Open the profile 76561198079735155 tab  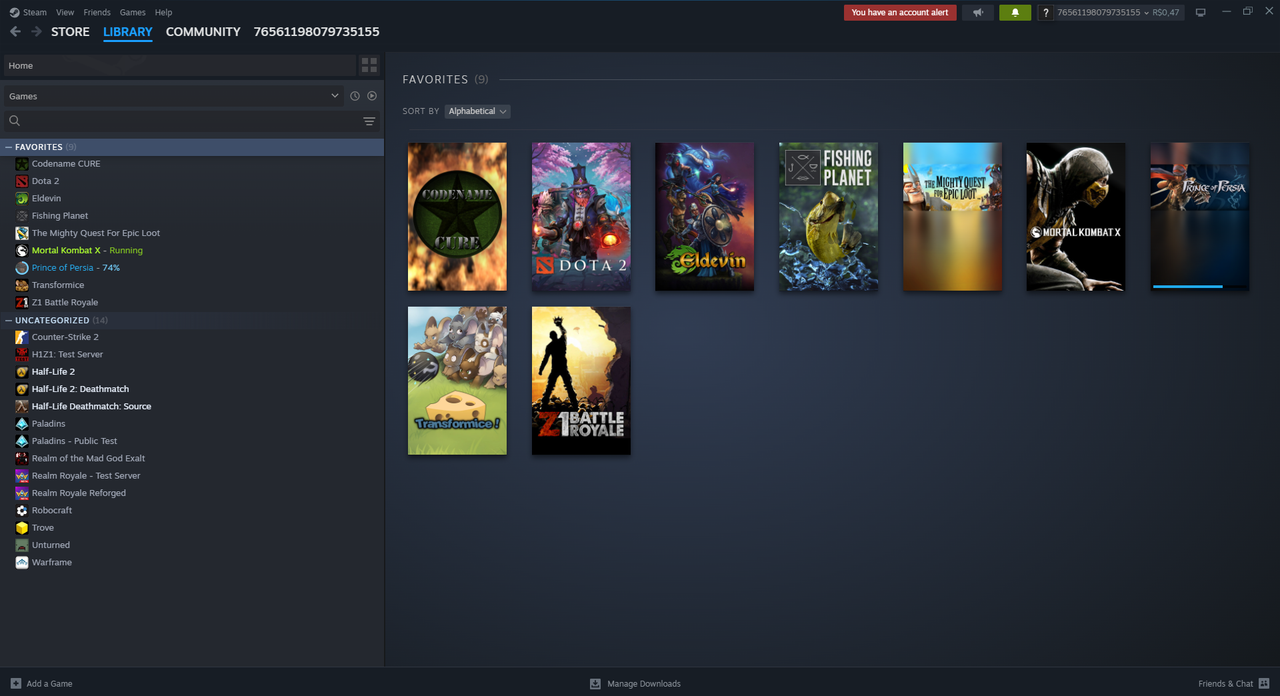[x=317, y=32]
